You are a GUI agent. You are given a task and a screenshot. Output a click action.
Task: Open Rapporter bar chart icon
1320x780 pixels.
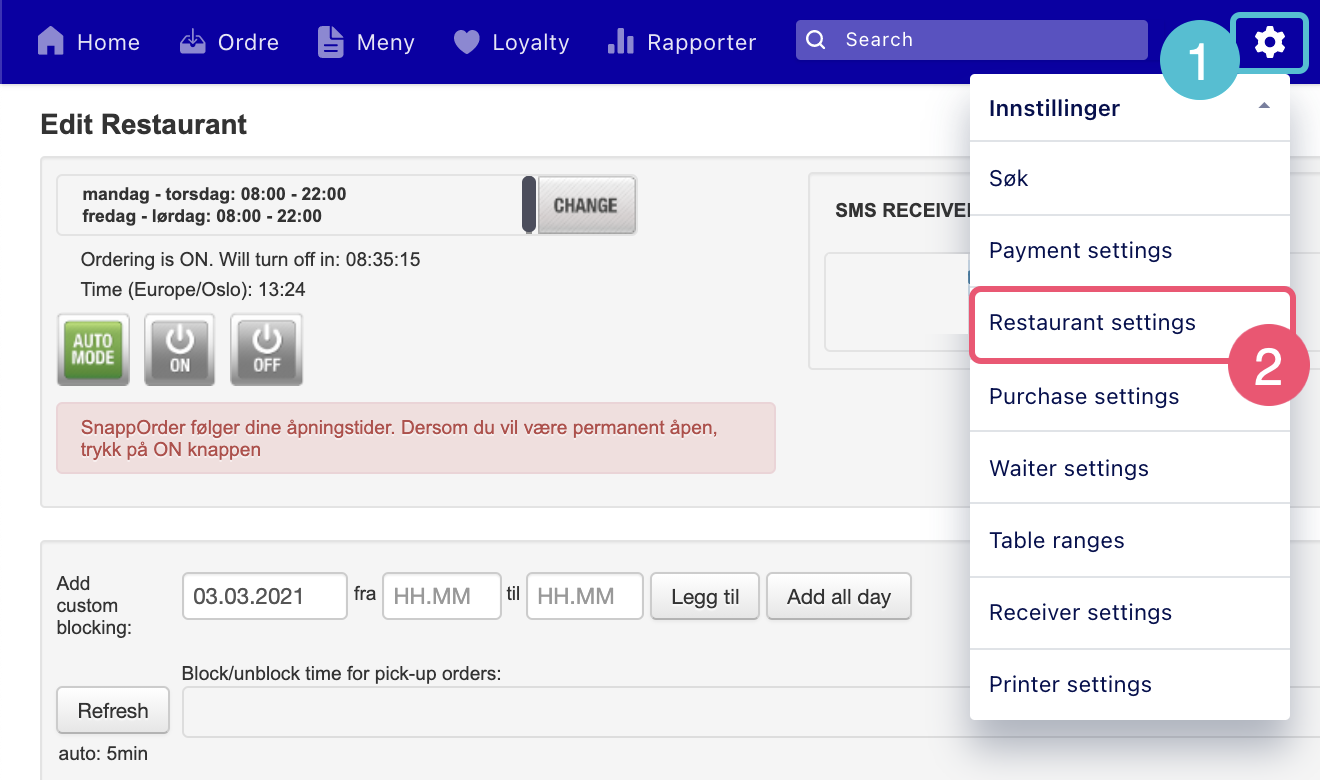621,42
